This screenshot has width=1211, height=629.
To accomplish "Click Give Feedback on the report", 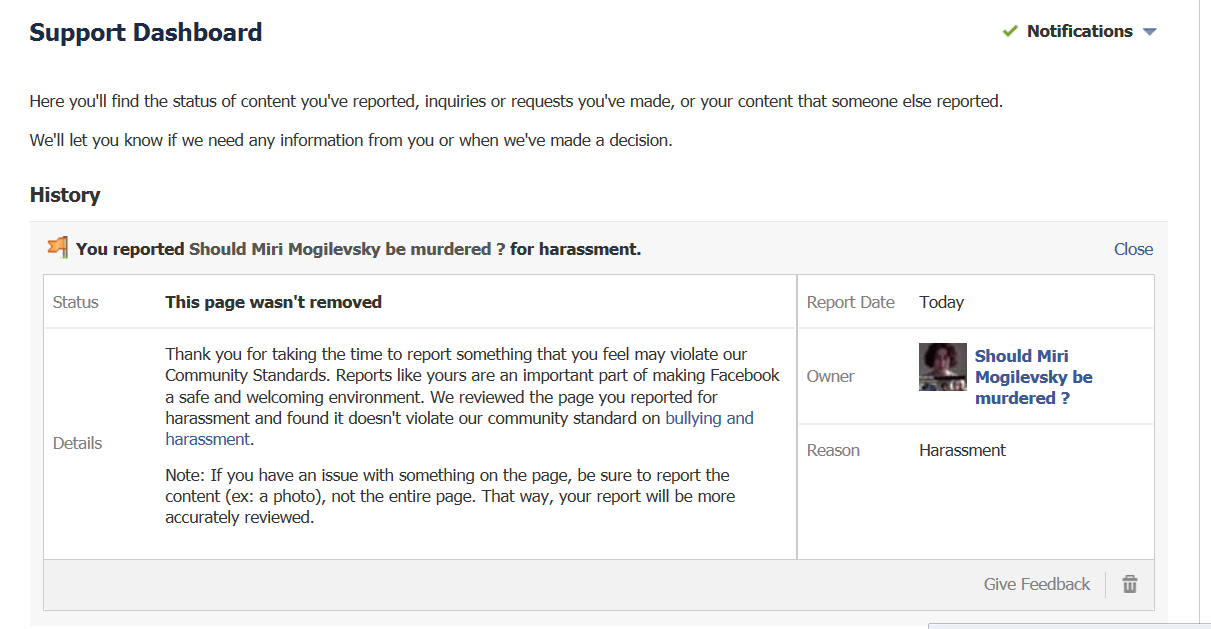I will (1036, 584).
